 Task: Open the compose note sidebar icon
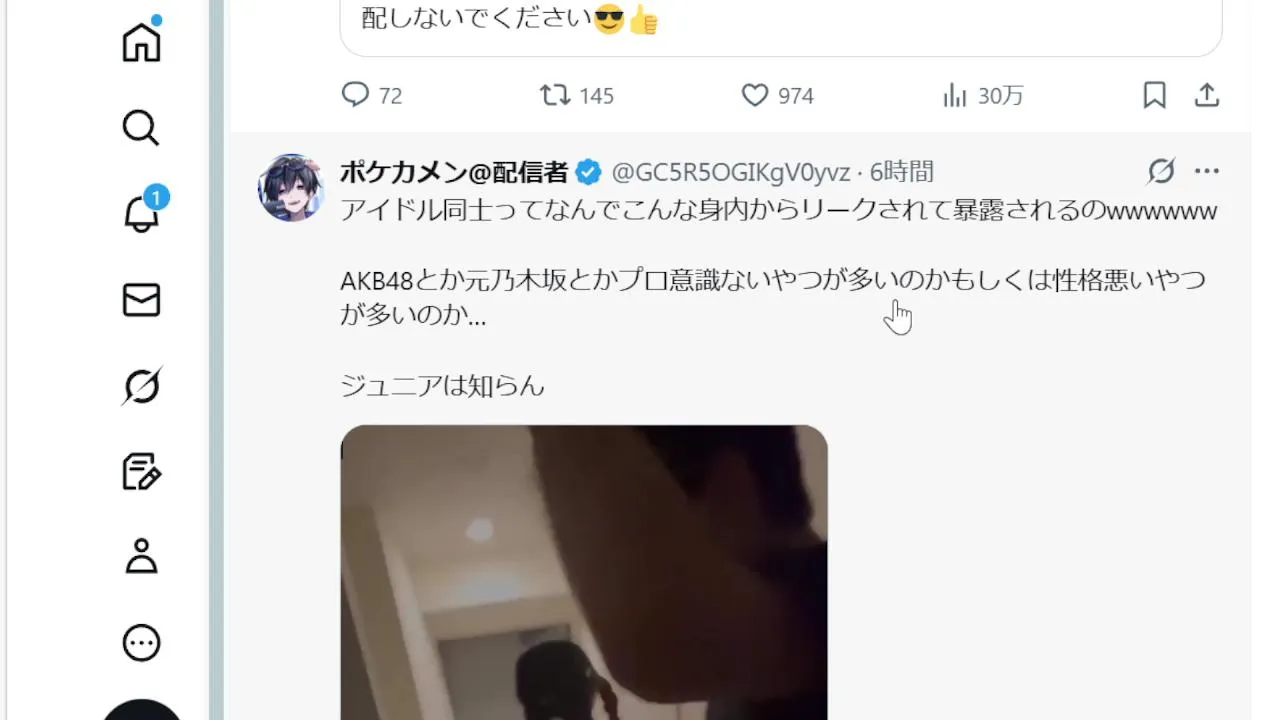tap(141, 472)
